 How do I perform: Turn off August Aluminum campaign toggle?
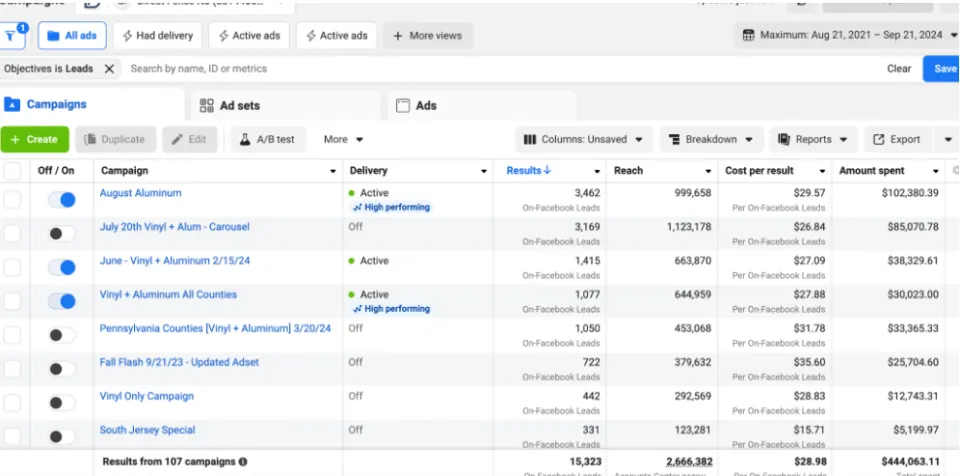click(x=62, y=200)
